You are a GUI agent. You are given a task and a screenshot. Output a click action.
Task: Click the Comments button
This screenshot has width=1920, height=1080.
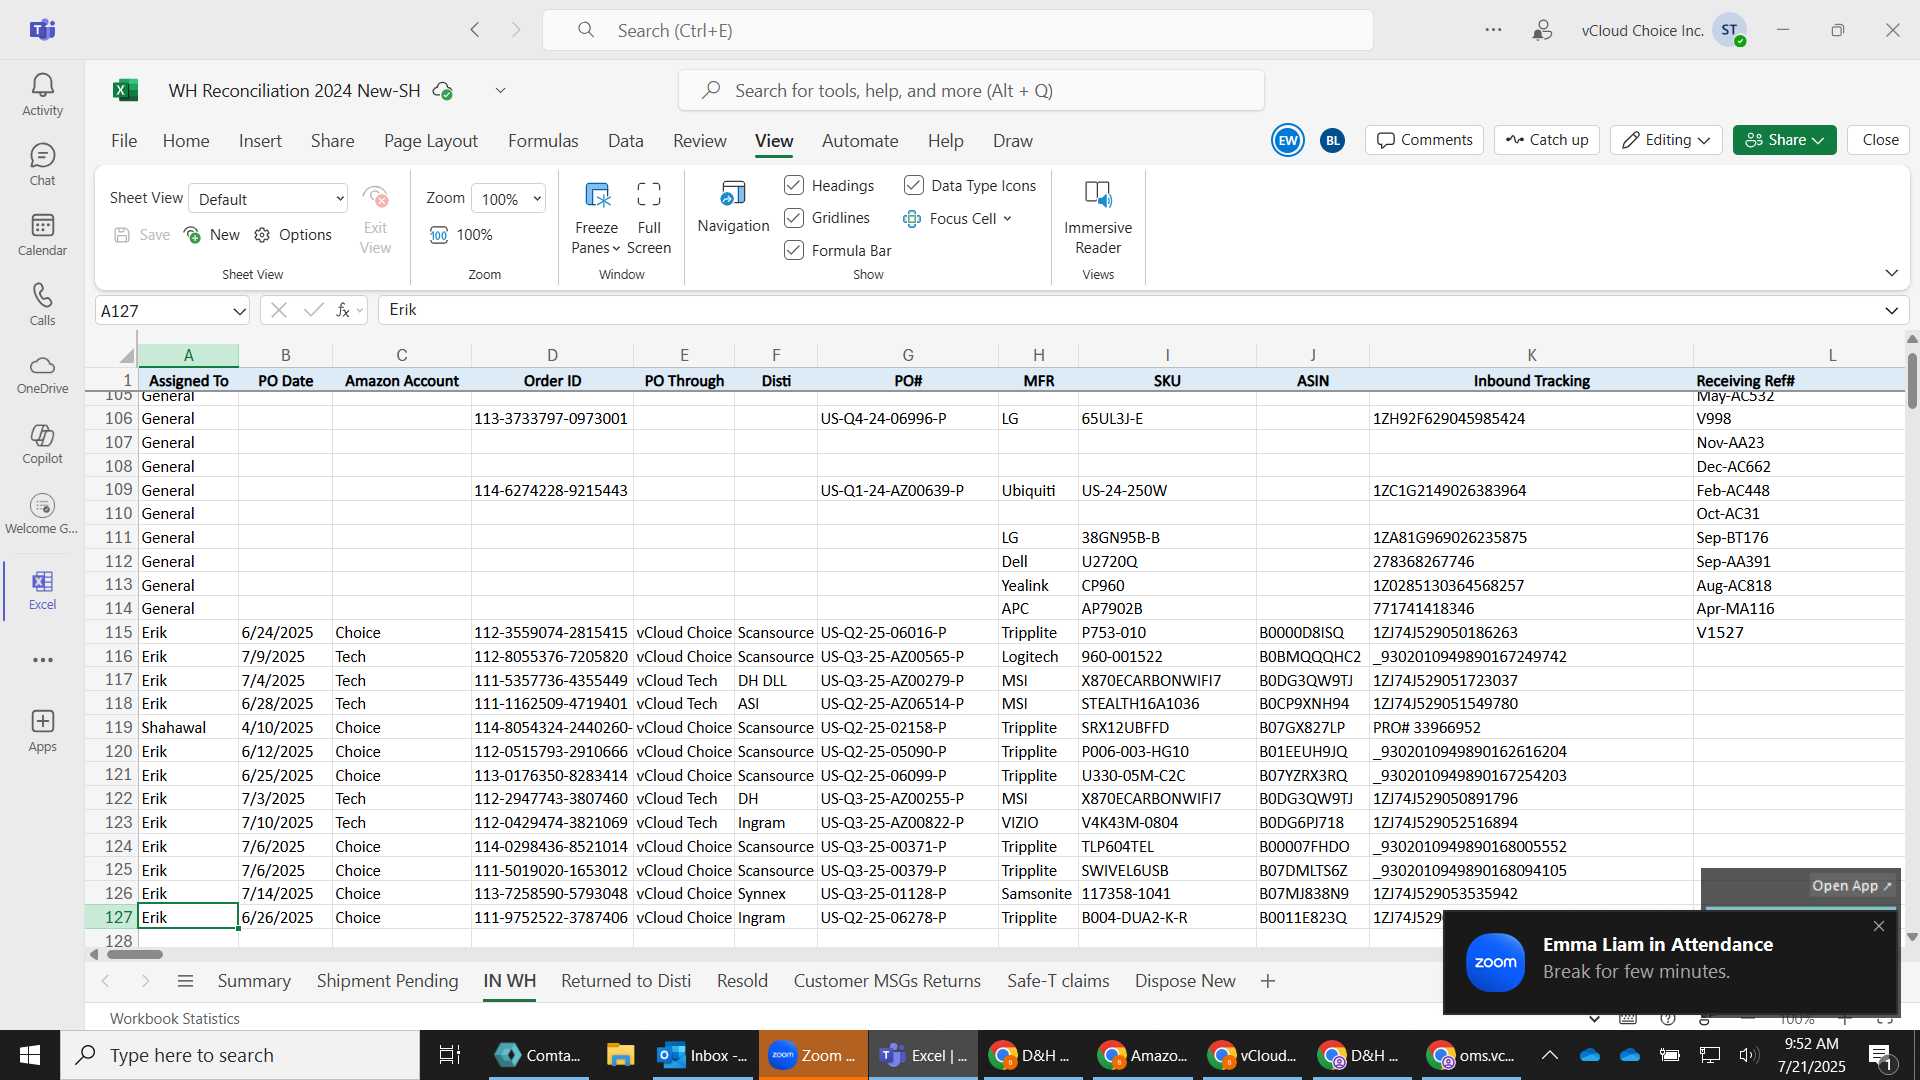point(1425,140)
